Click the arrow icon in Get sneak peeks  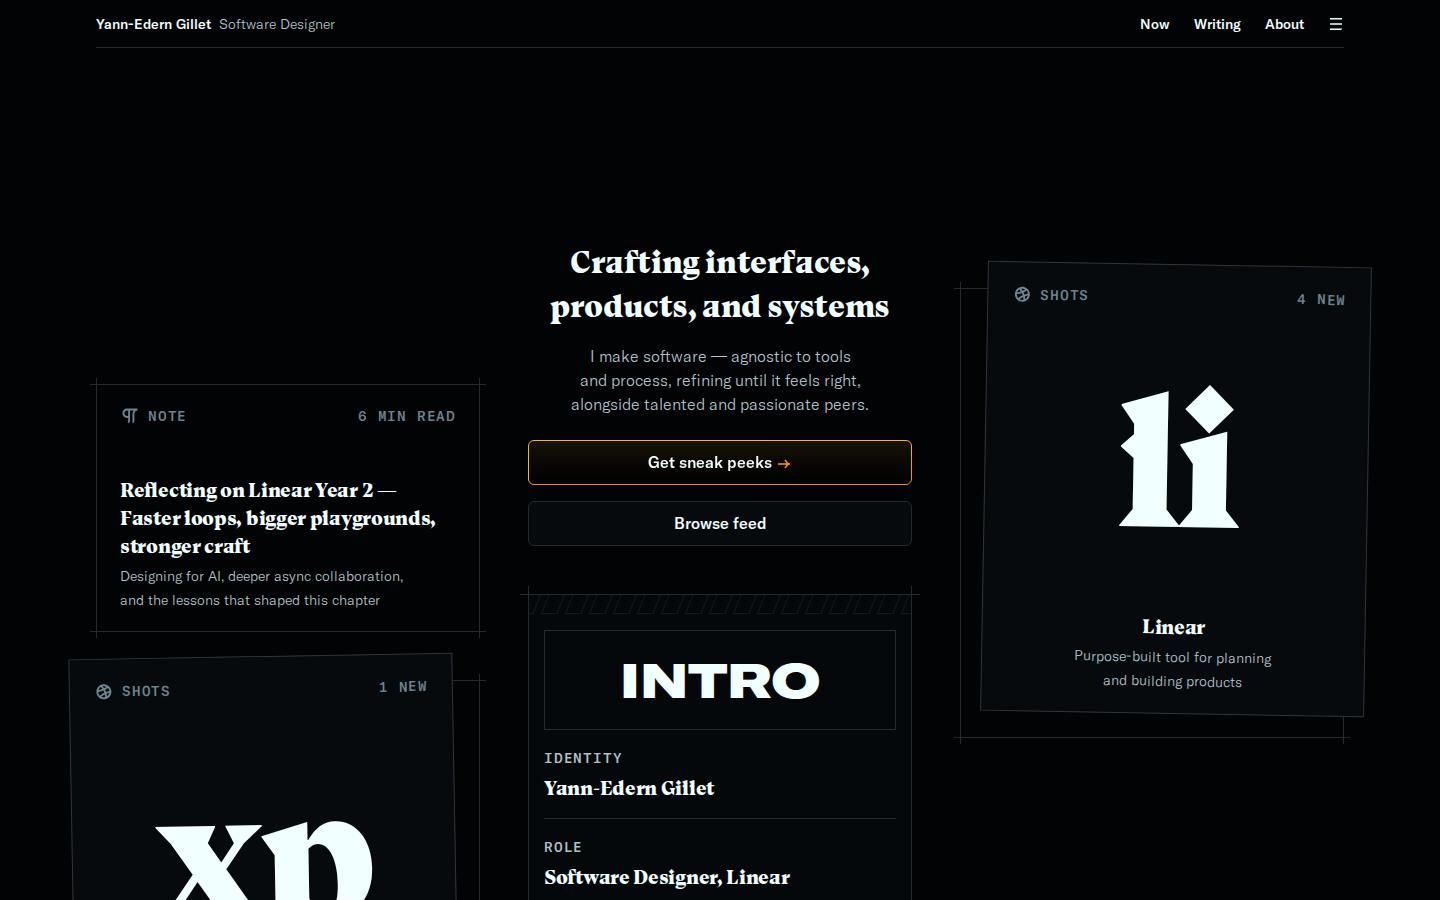[784, 464]
